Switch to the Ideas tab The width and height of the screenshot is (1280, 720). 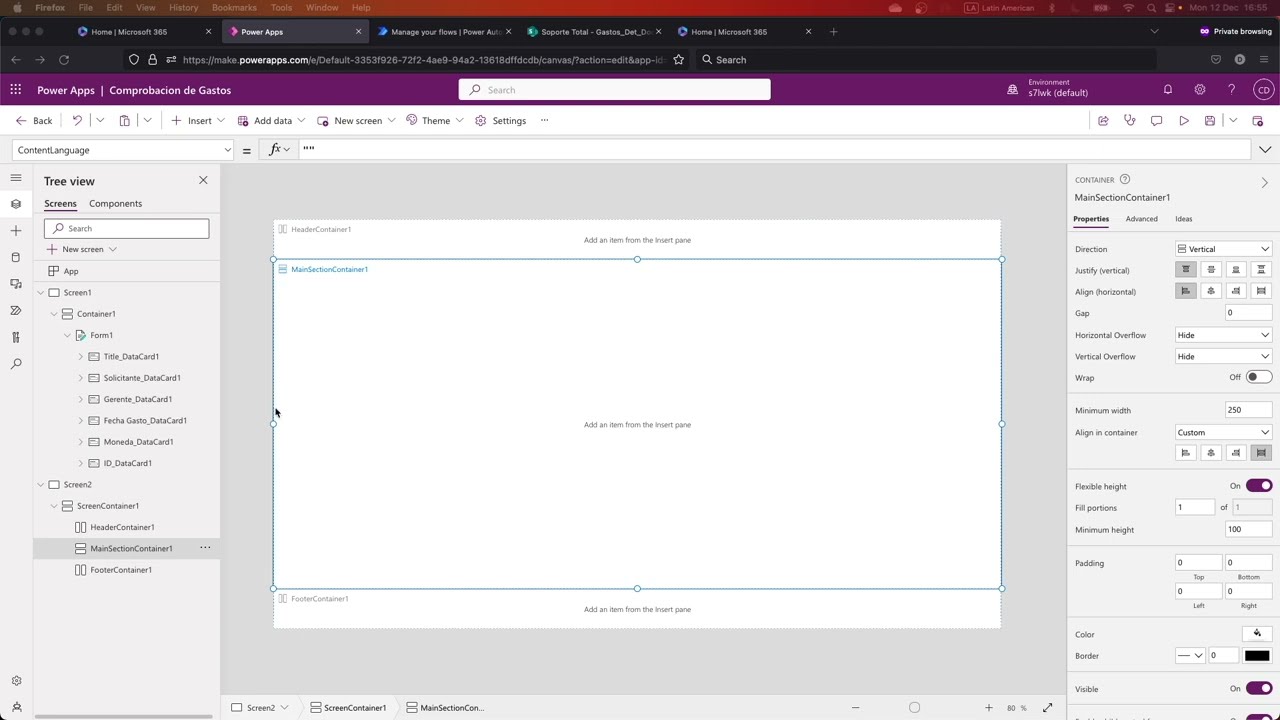tap(1183, 219)
